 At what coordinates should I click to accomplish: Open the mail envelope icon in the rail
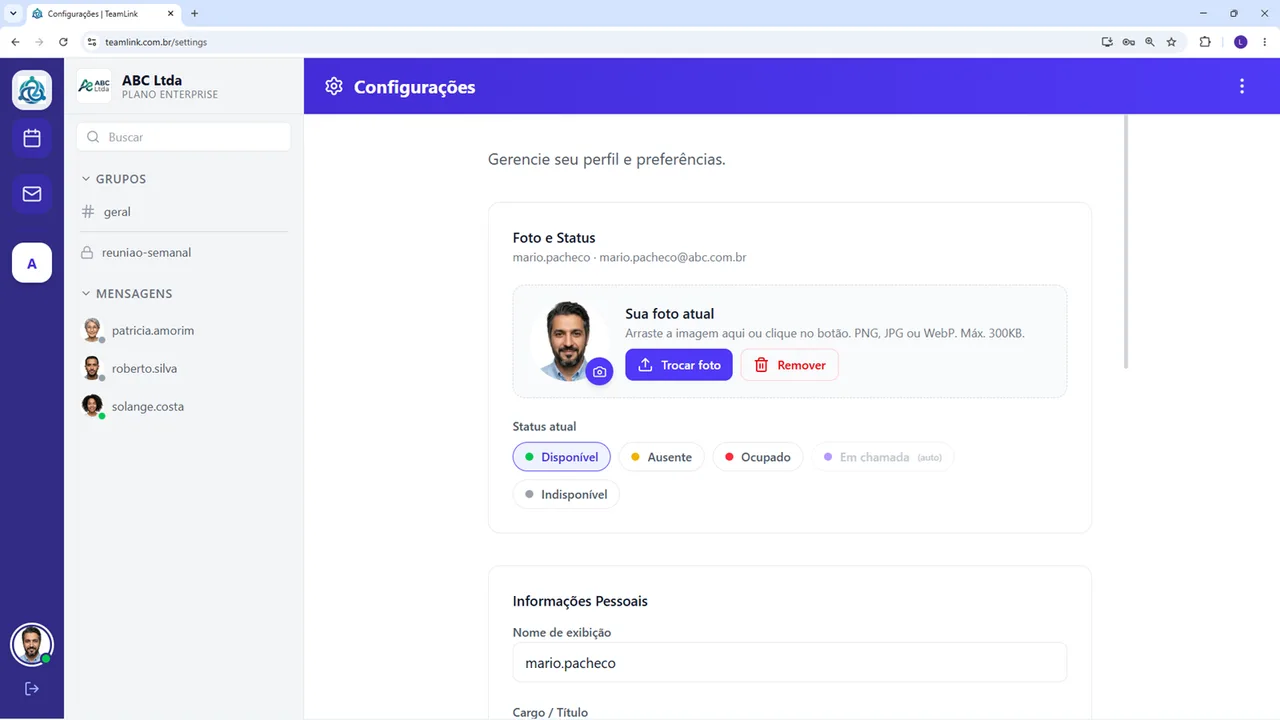[x=32, y=194]
